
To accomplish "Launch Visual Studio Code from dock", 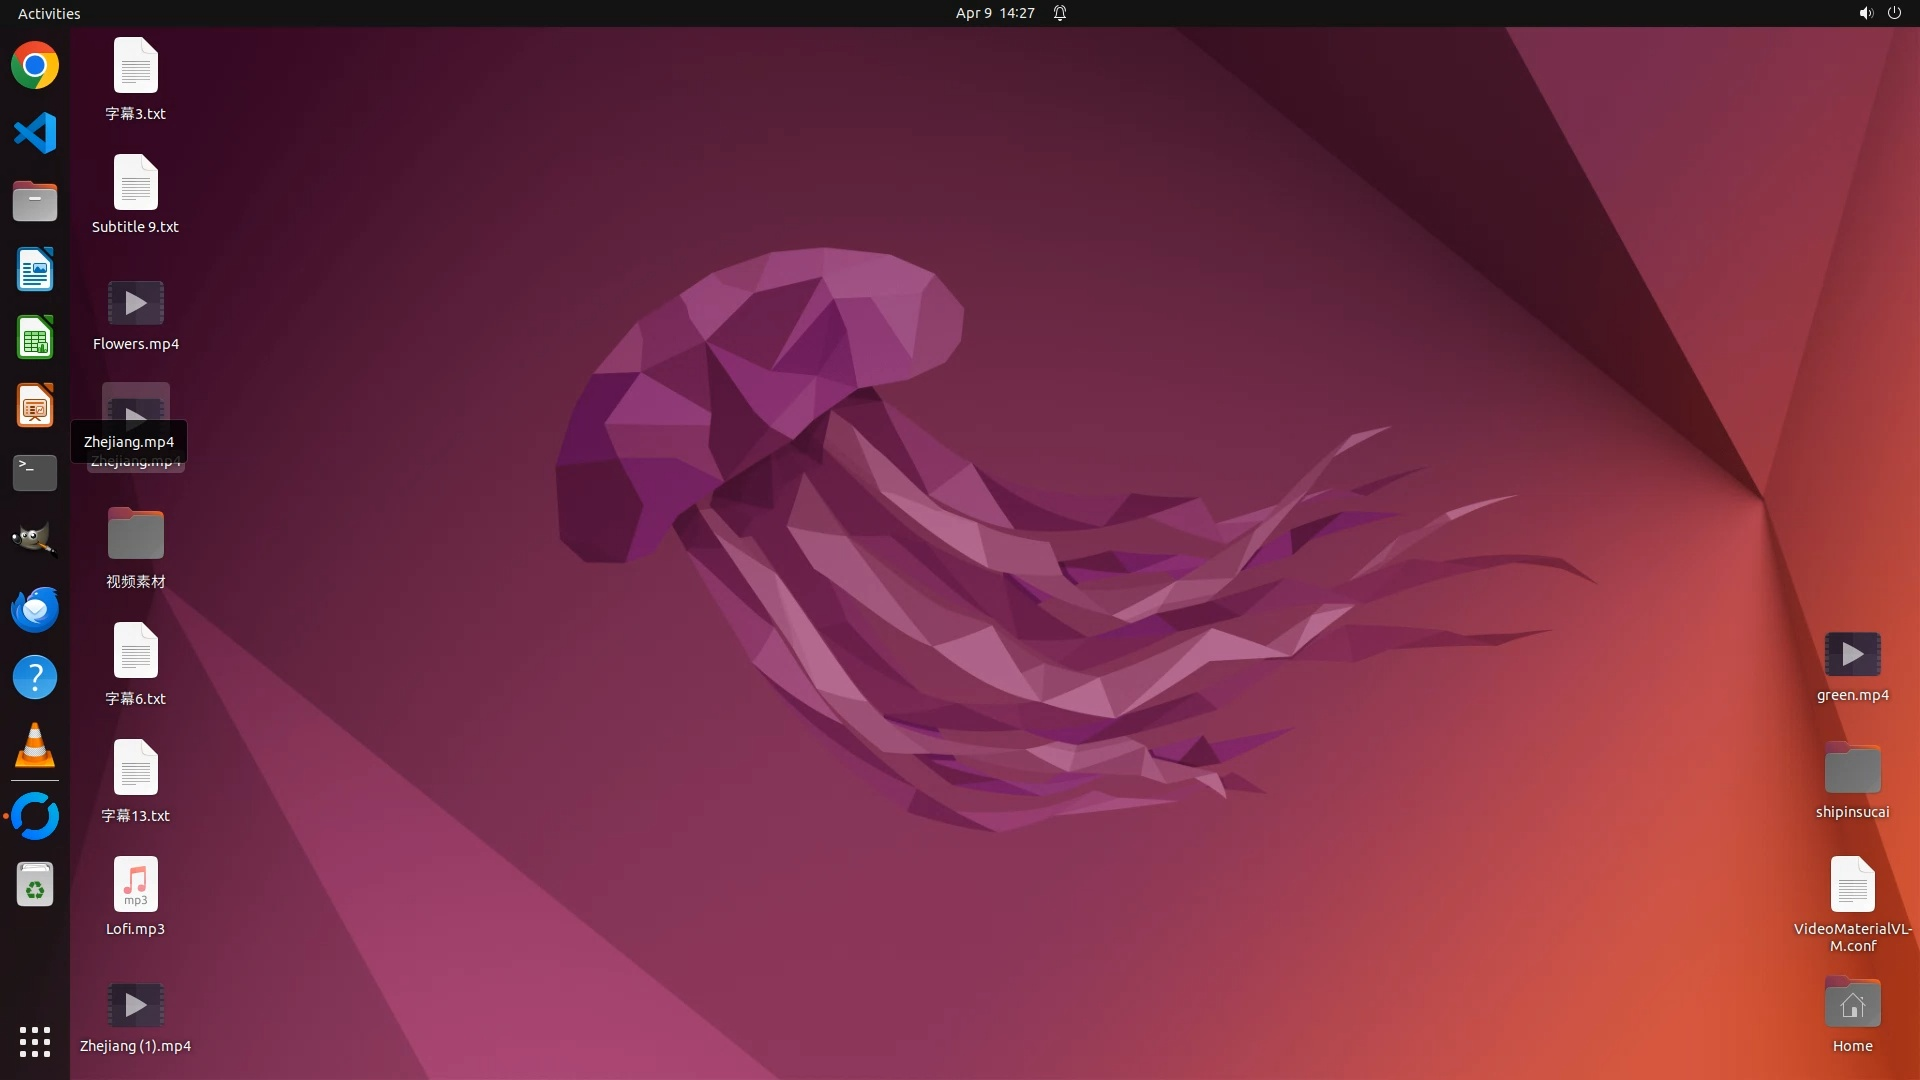I will [35, 133].
